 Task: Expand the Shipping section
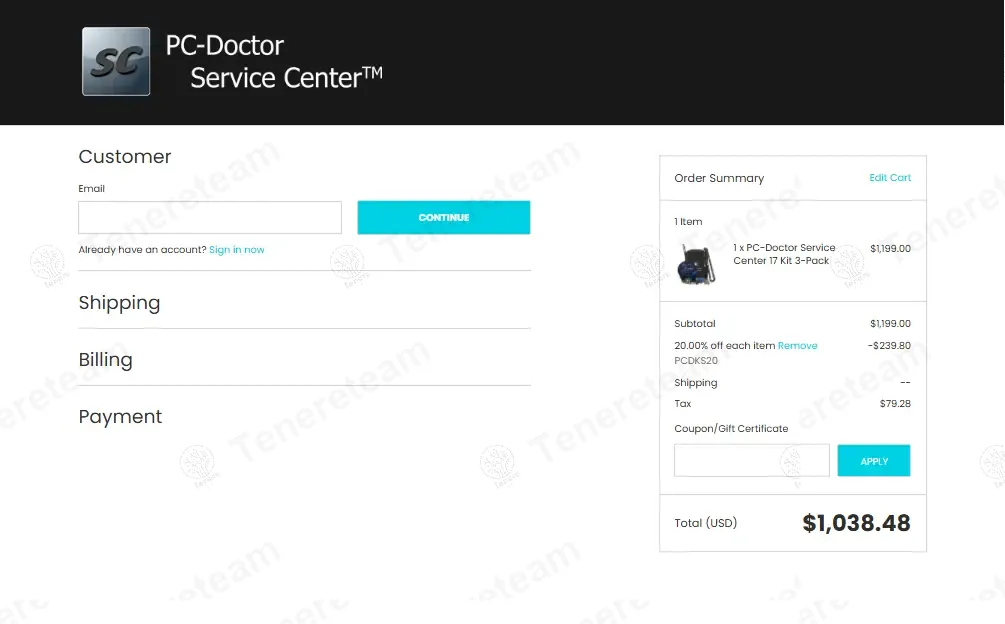tap(119, 303)
